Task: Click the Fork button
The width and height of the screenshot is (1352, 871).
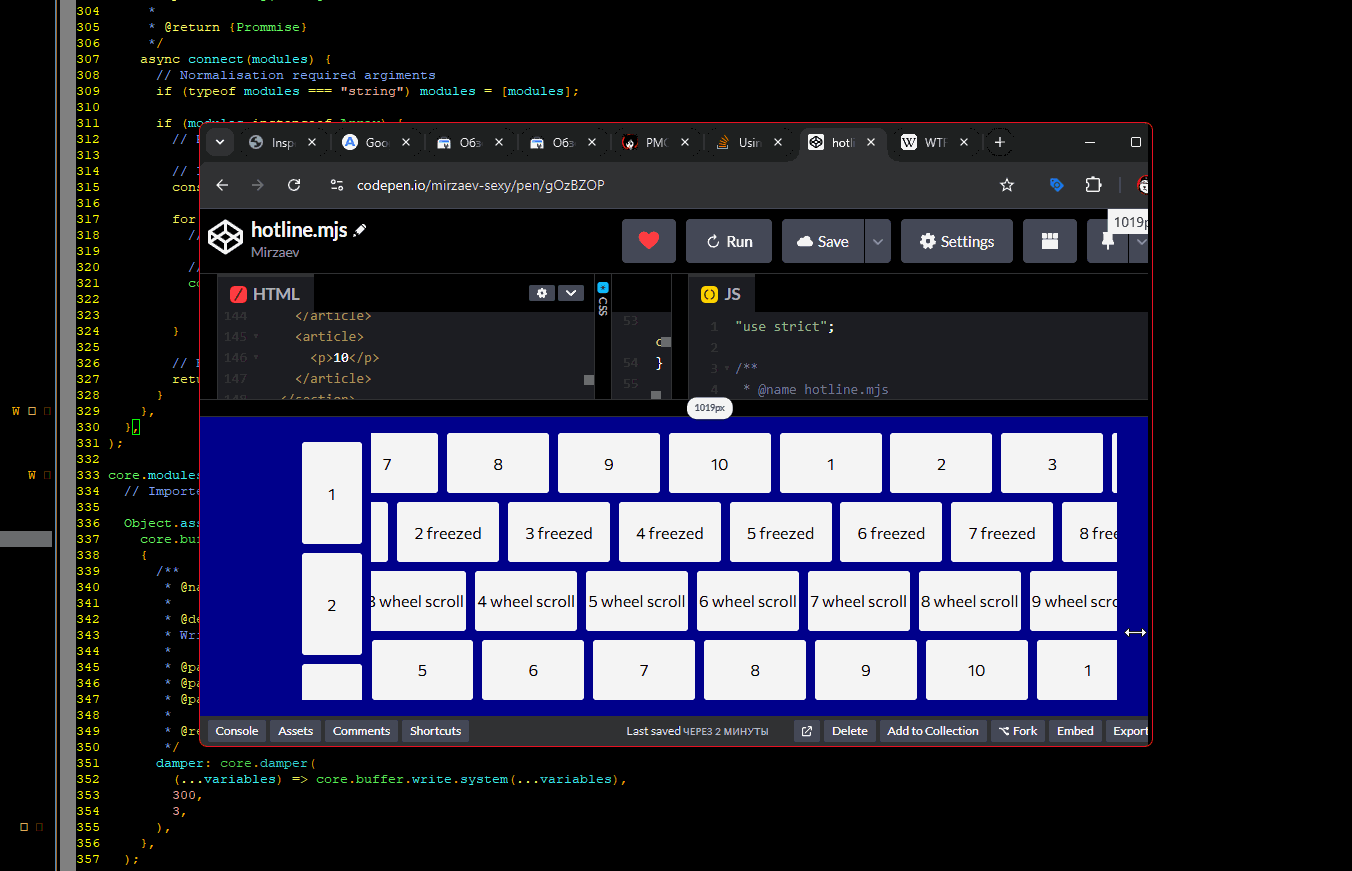Action: [x=1017, y=731]
